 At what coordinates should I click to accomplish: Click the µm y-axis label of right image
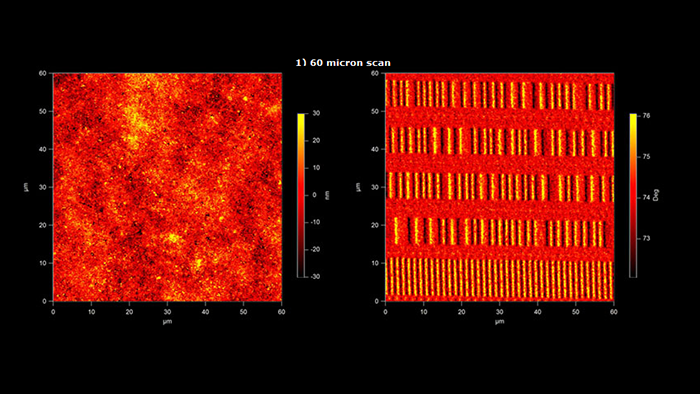358,187
